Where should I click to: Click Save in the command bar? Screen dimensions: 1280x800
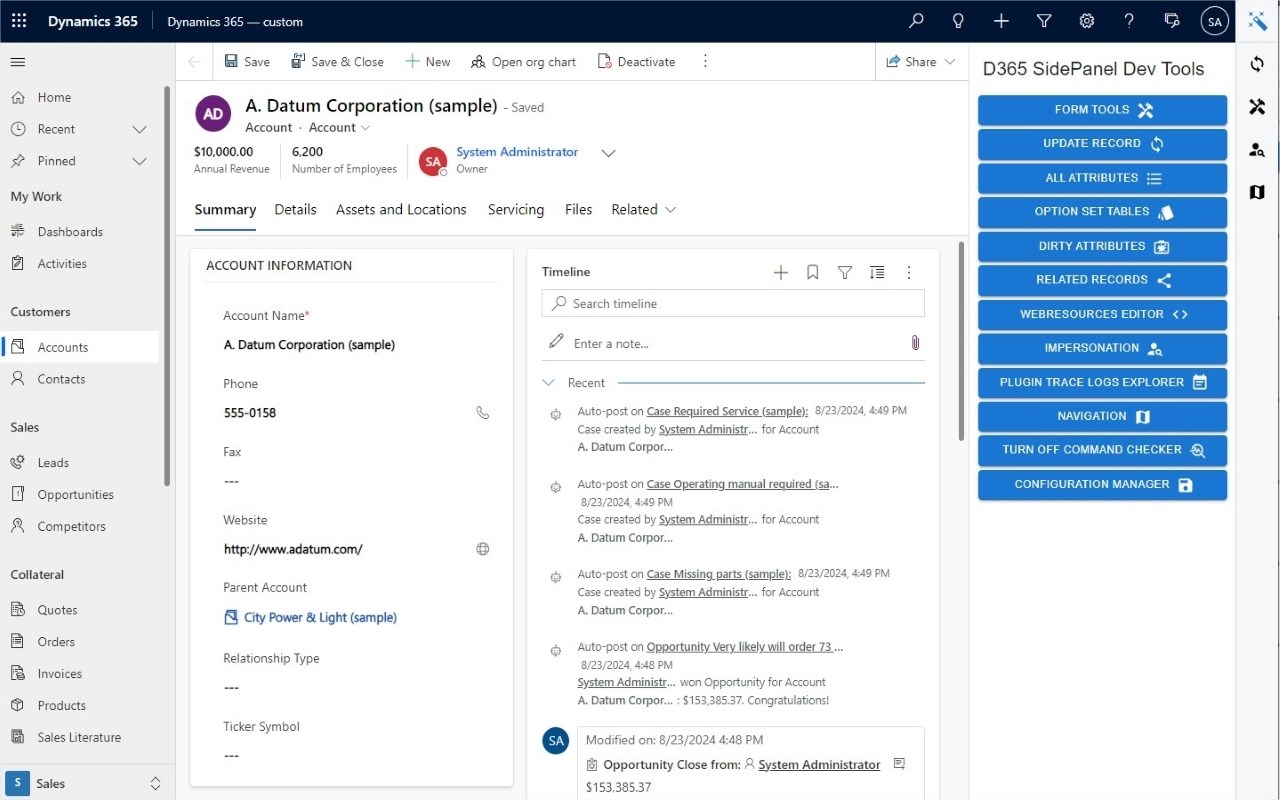point(246,62)
